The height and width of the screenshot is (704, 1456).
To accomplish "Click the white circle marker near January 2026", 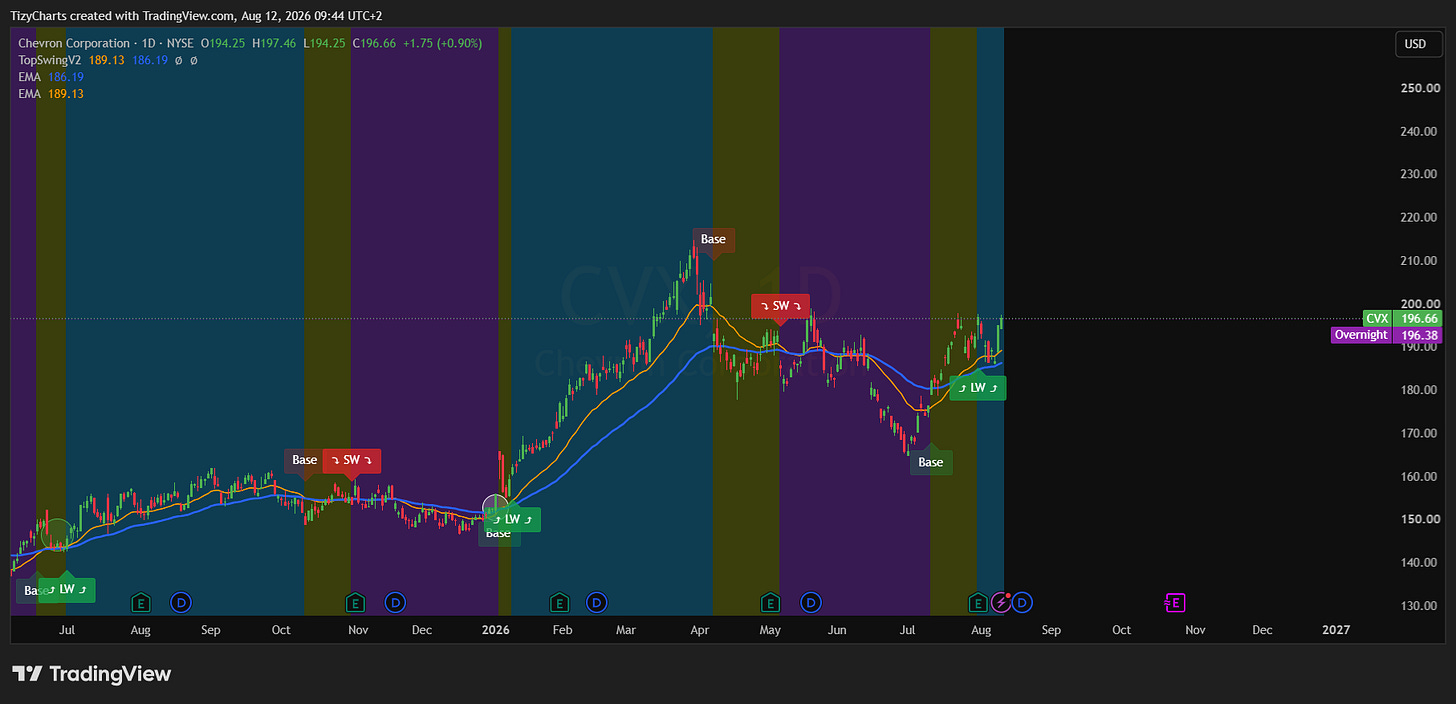I will click(x=496, y=508).
